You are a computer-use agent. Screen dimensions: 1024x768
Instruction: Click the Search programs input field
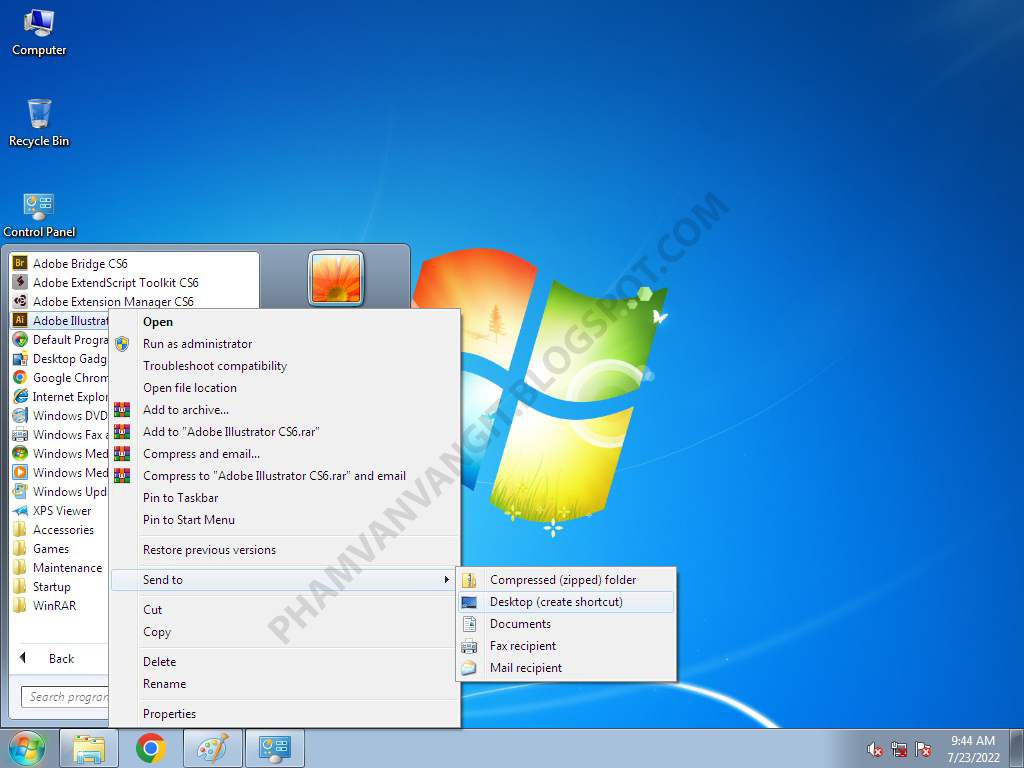[x=65, y=697]
